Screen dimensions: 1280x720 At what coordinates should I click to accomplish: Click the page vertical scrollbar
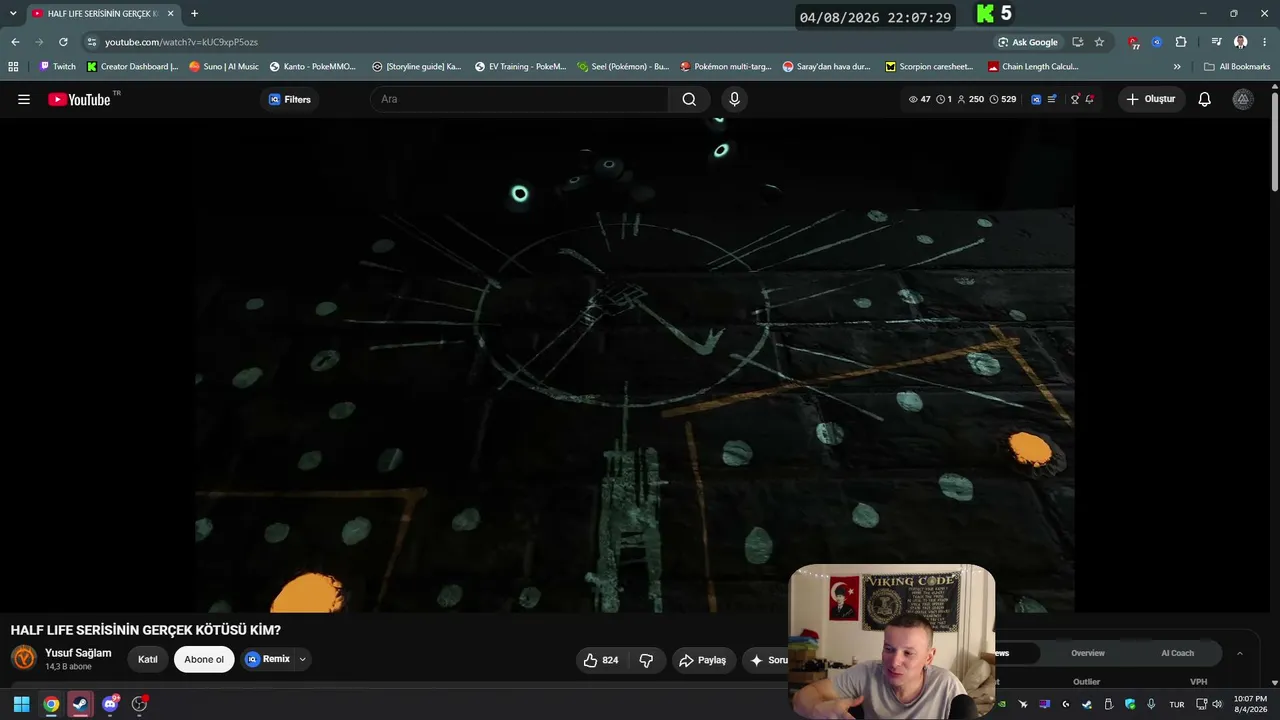tap(1275, 140)
